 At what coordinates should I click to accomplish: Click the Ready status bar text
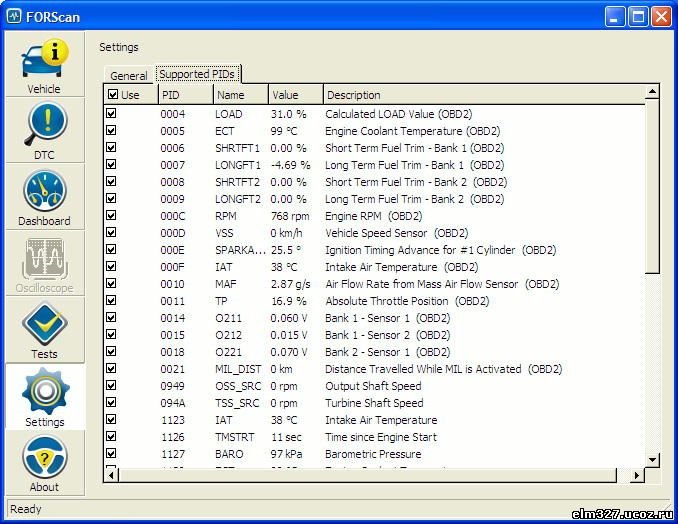point(26,509)
